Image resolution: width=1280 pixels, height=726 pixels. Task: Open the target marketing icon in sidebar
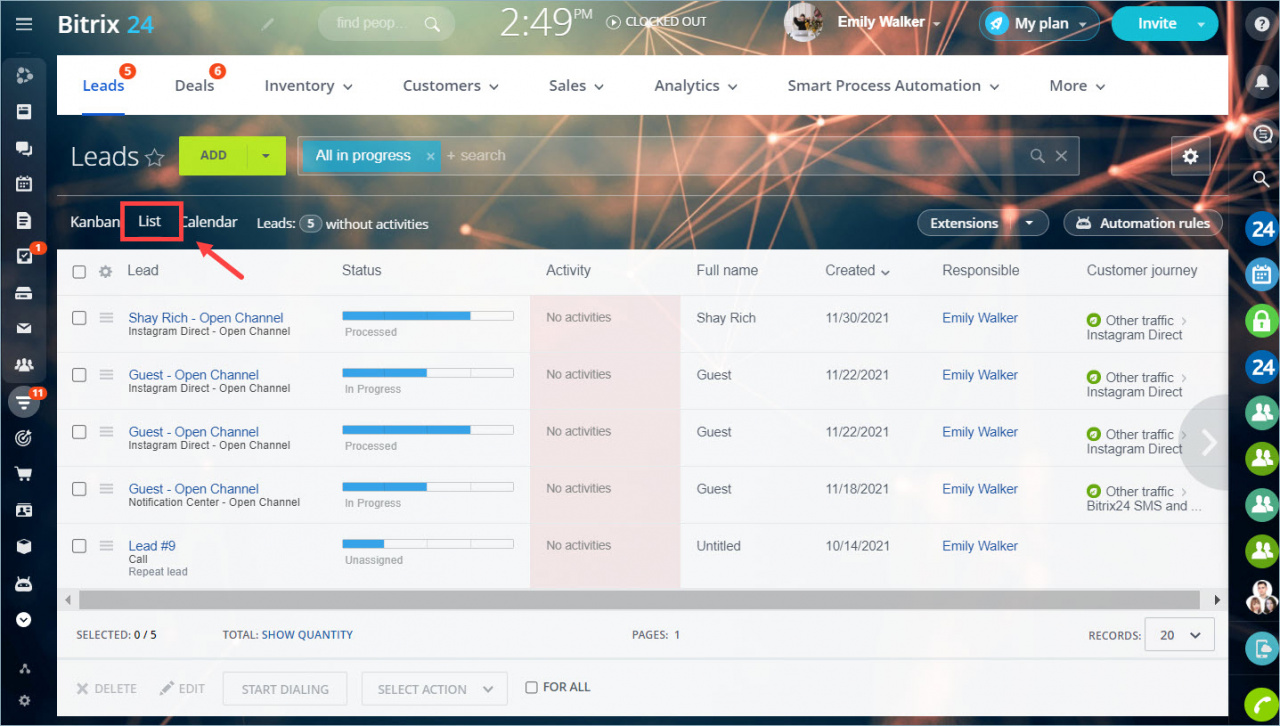point(24,438)
